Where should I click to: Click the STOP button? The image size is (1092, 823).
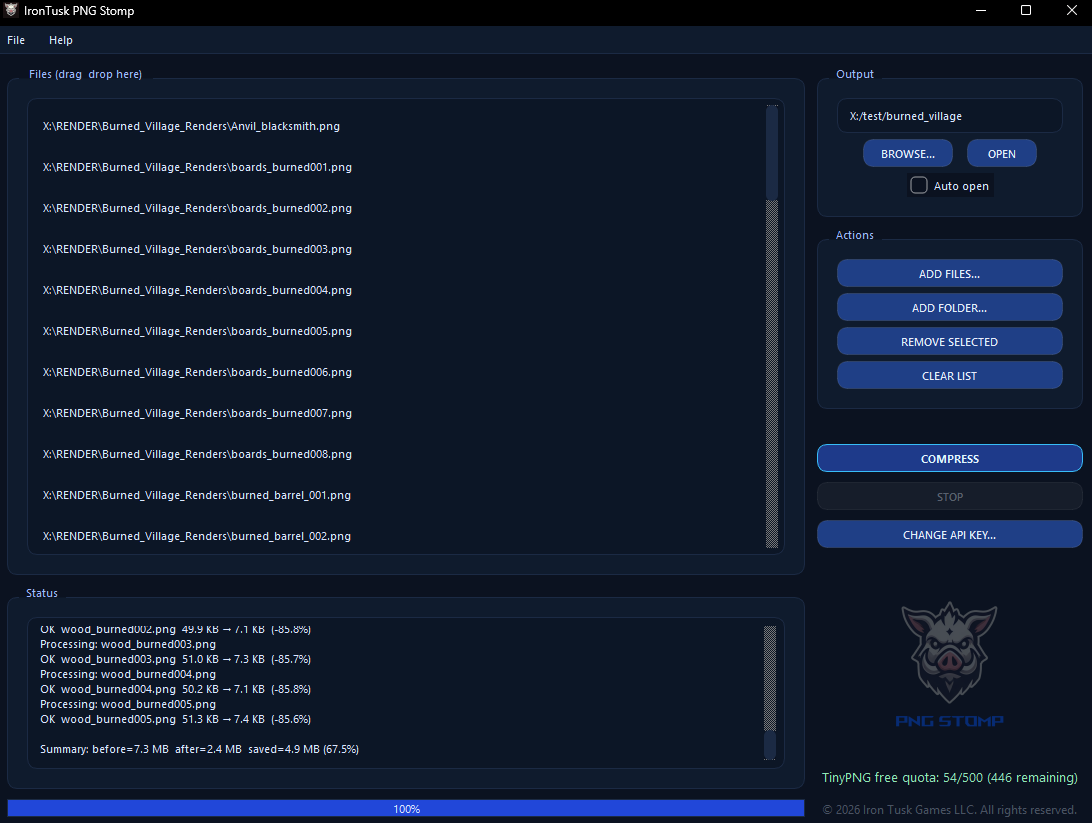pyautogui.click(x=949, y=497)
